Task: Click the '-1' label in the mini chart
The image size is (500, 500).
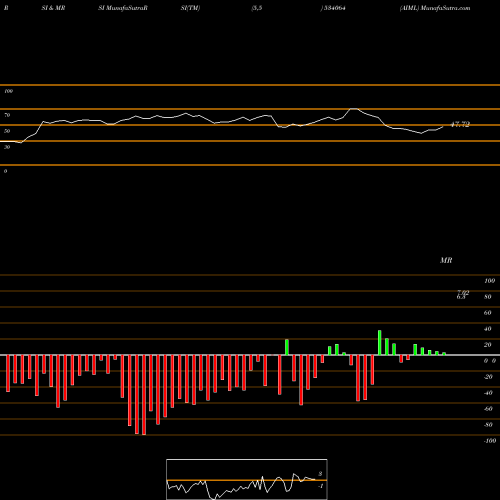Action: pyautogui.click(x=320, y=486)
